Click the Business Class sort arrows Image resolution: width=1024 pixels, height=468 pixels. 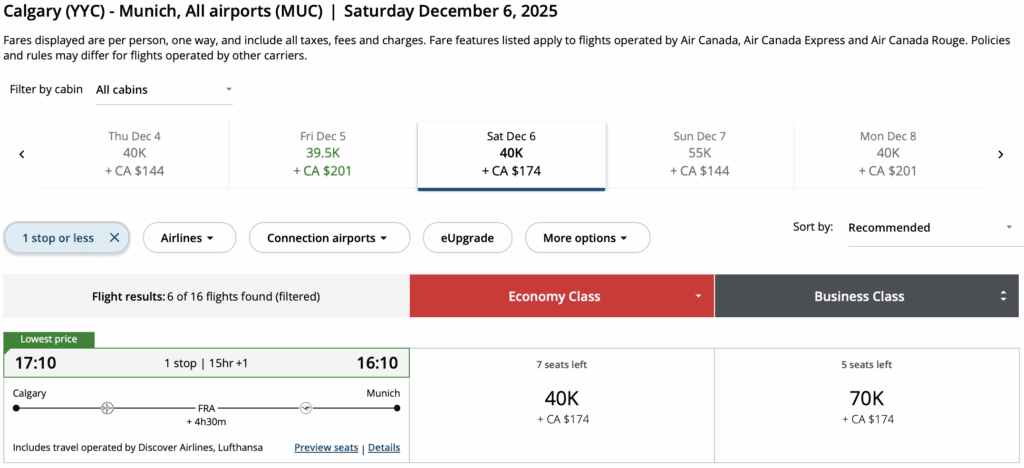tap(1003, 297)
